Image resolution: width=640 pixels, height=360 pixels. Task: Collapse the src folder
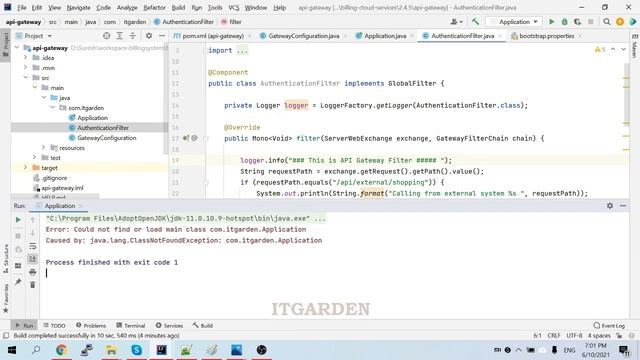click(x=26, y=78)
